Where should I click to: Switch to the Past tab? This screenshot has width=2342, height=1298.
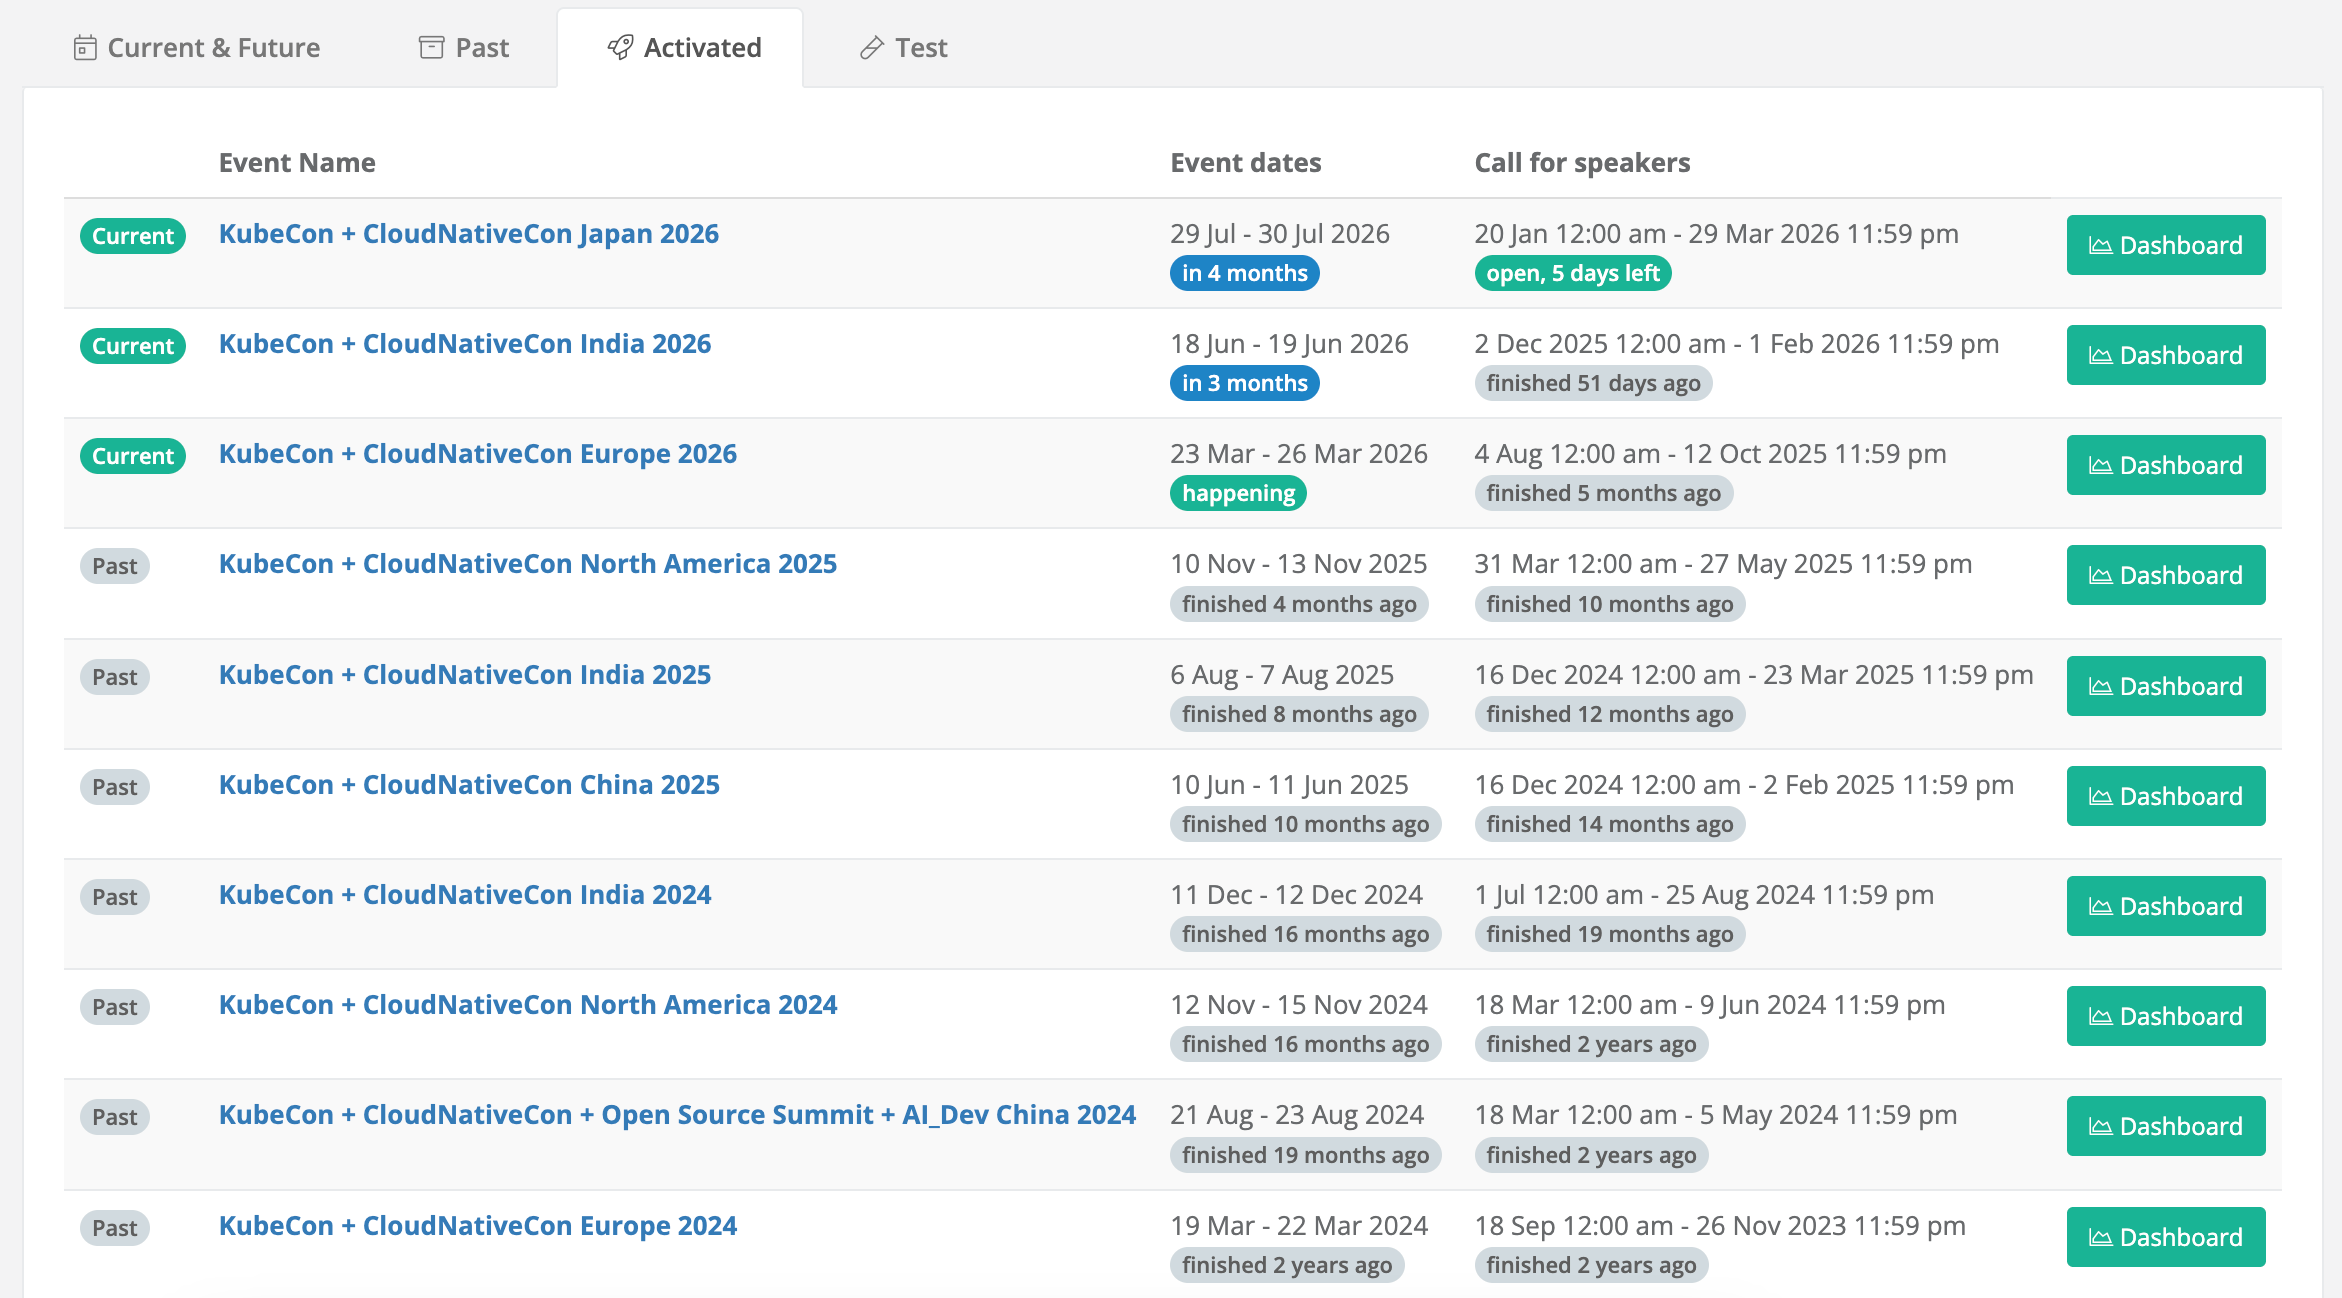481,48
